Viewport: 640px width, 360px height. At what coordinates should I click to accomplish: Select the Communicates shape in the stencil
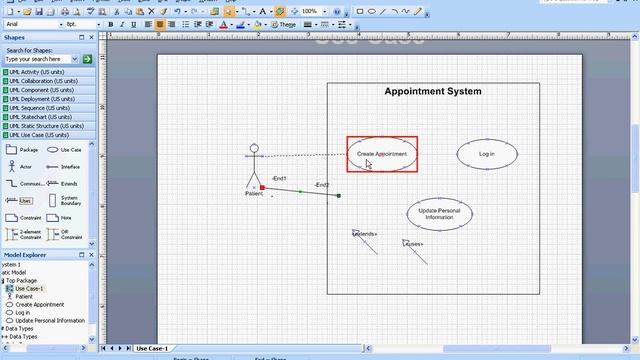(24, 184)
